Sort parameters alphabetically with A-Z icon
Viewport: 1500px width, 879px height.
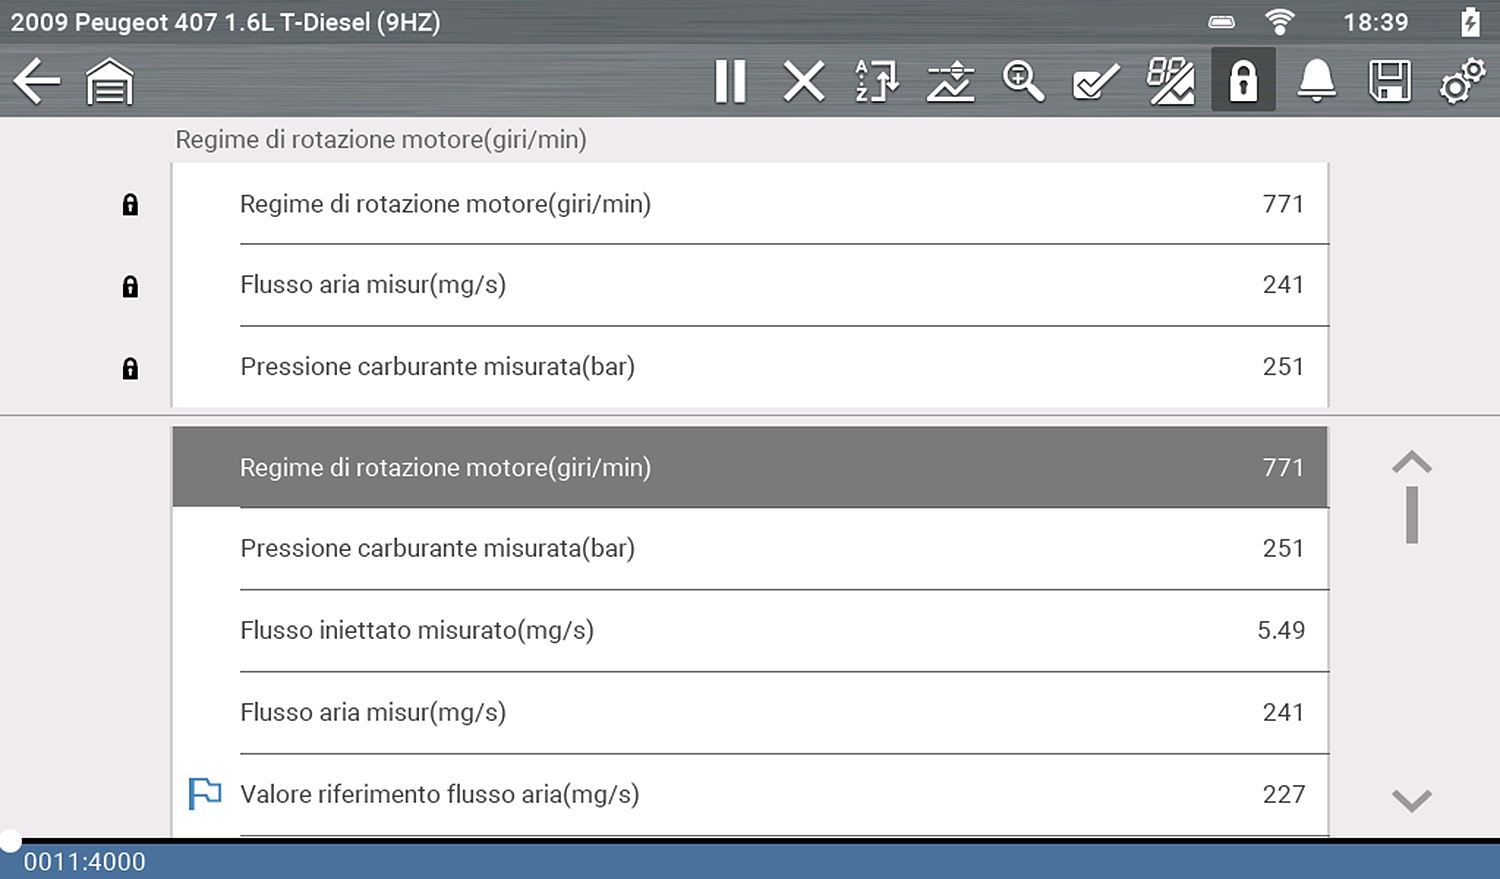877,81
